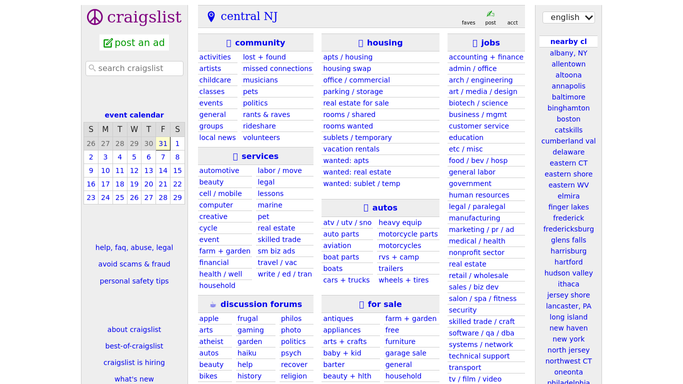This screenshot has height=384, width=683.
Task: Open apts / housing link
Action: [348, 57]
